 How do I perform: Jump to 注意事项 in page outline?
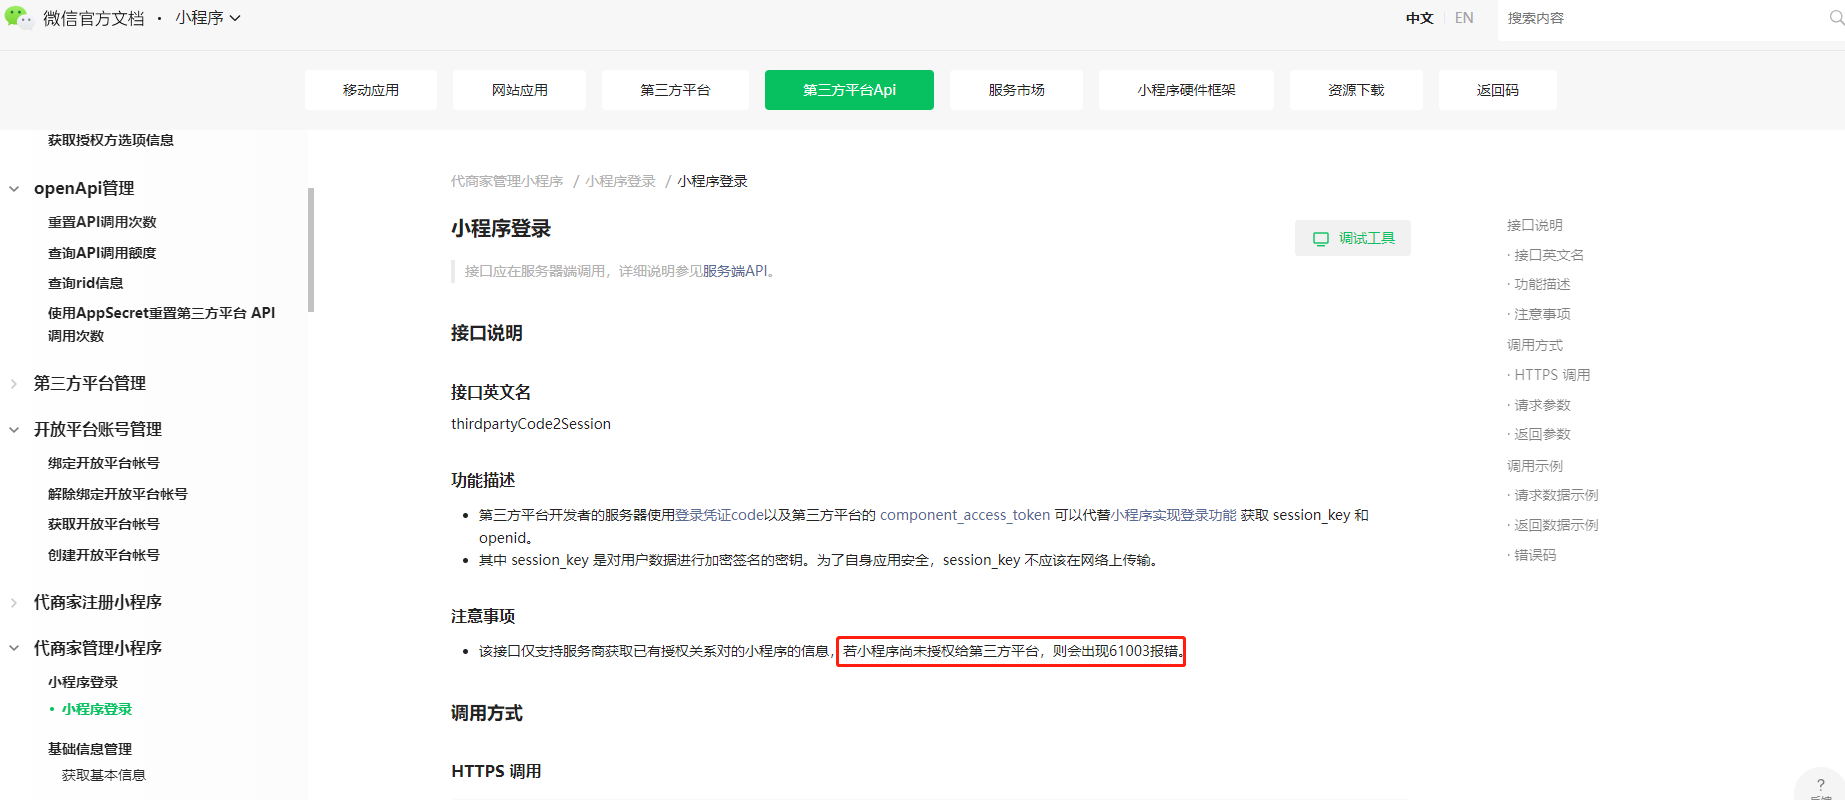tap(1542, 314)
